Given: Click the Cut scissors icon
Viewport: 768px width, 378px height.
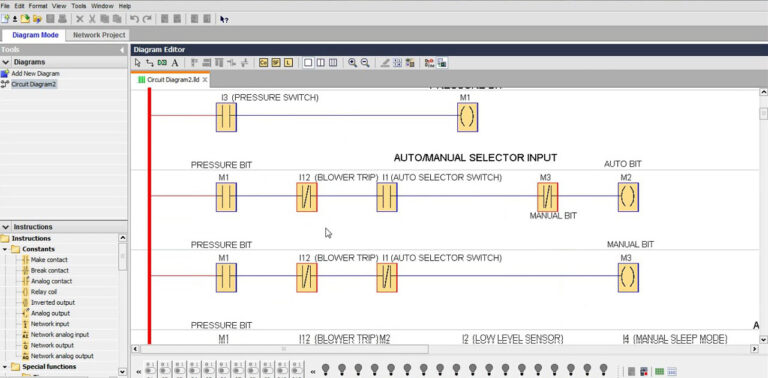Looking at the screenshot, I should point(92,19).
